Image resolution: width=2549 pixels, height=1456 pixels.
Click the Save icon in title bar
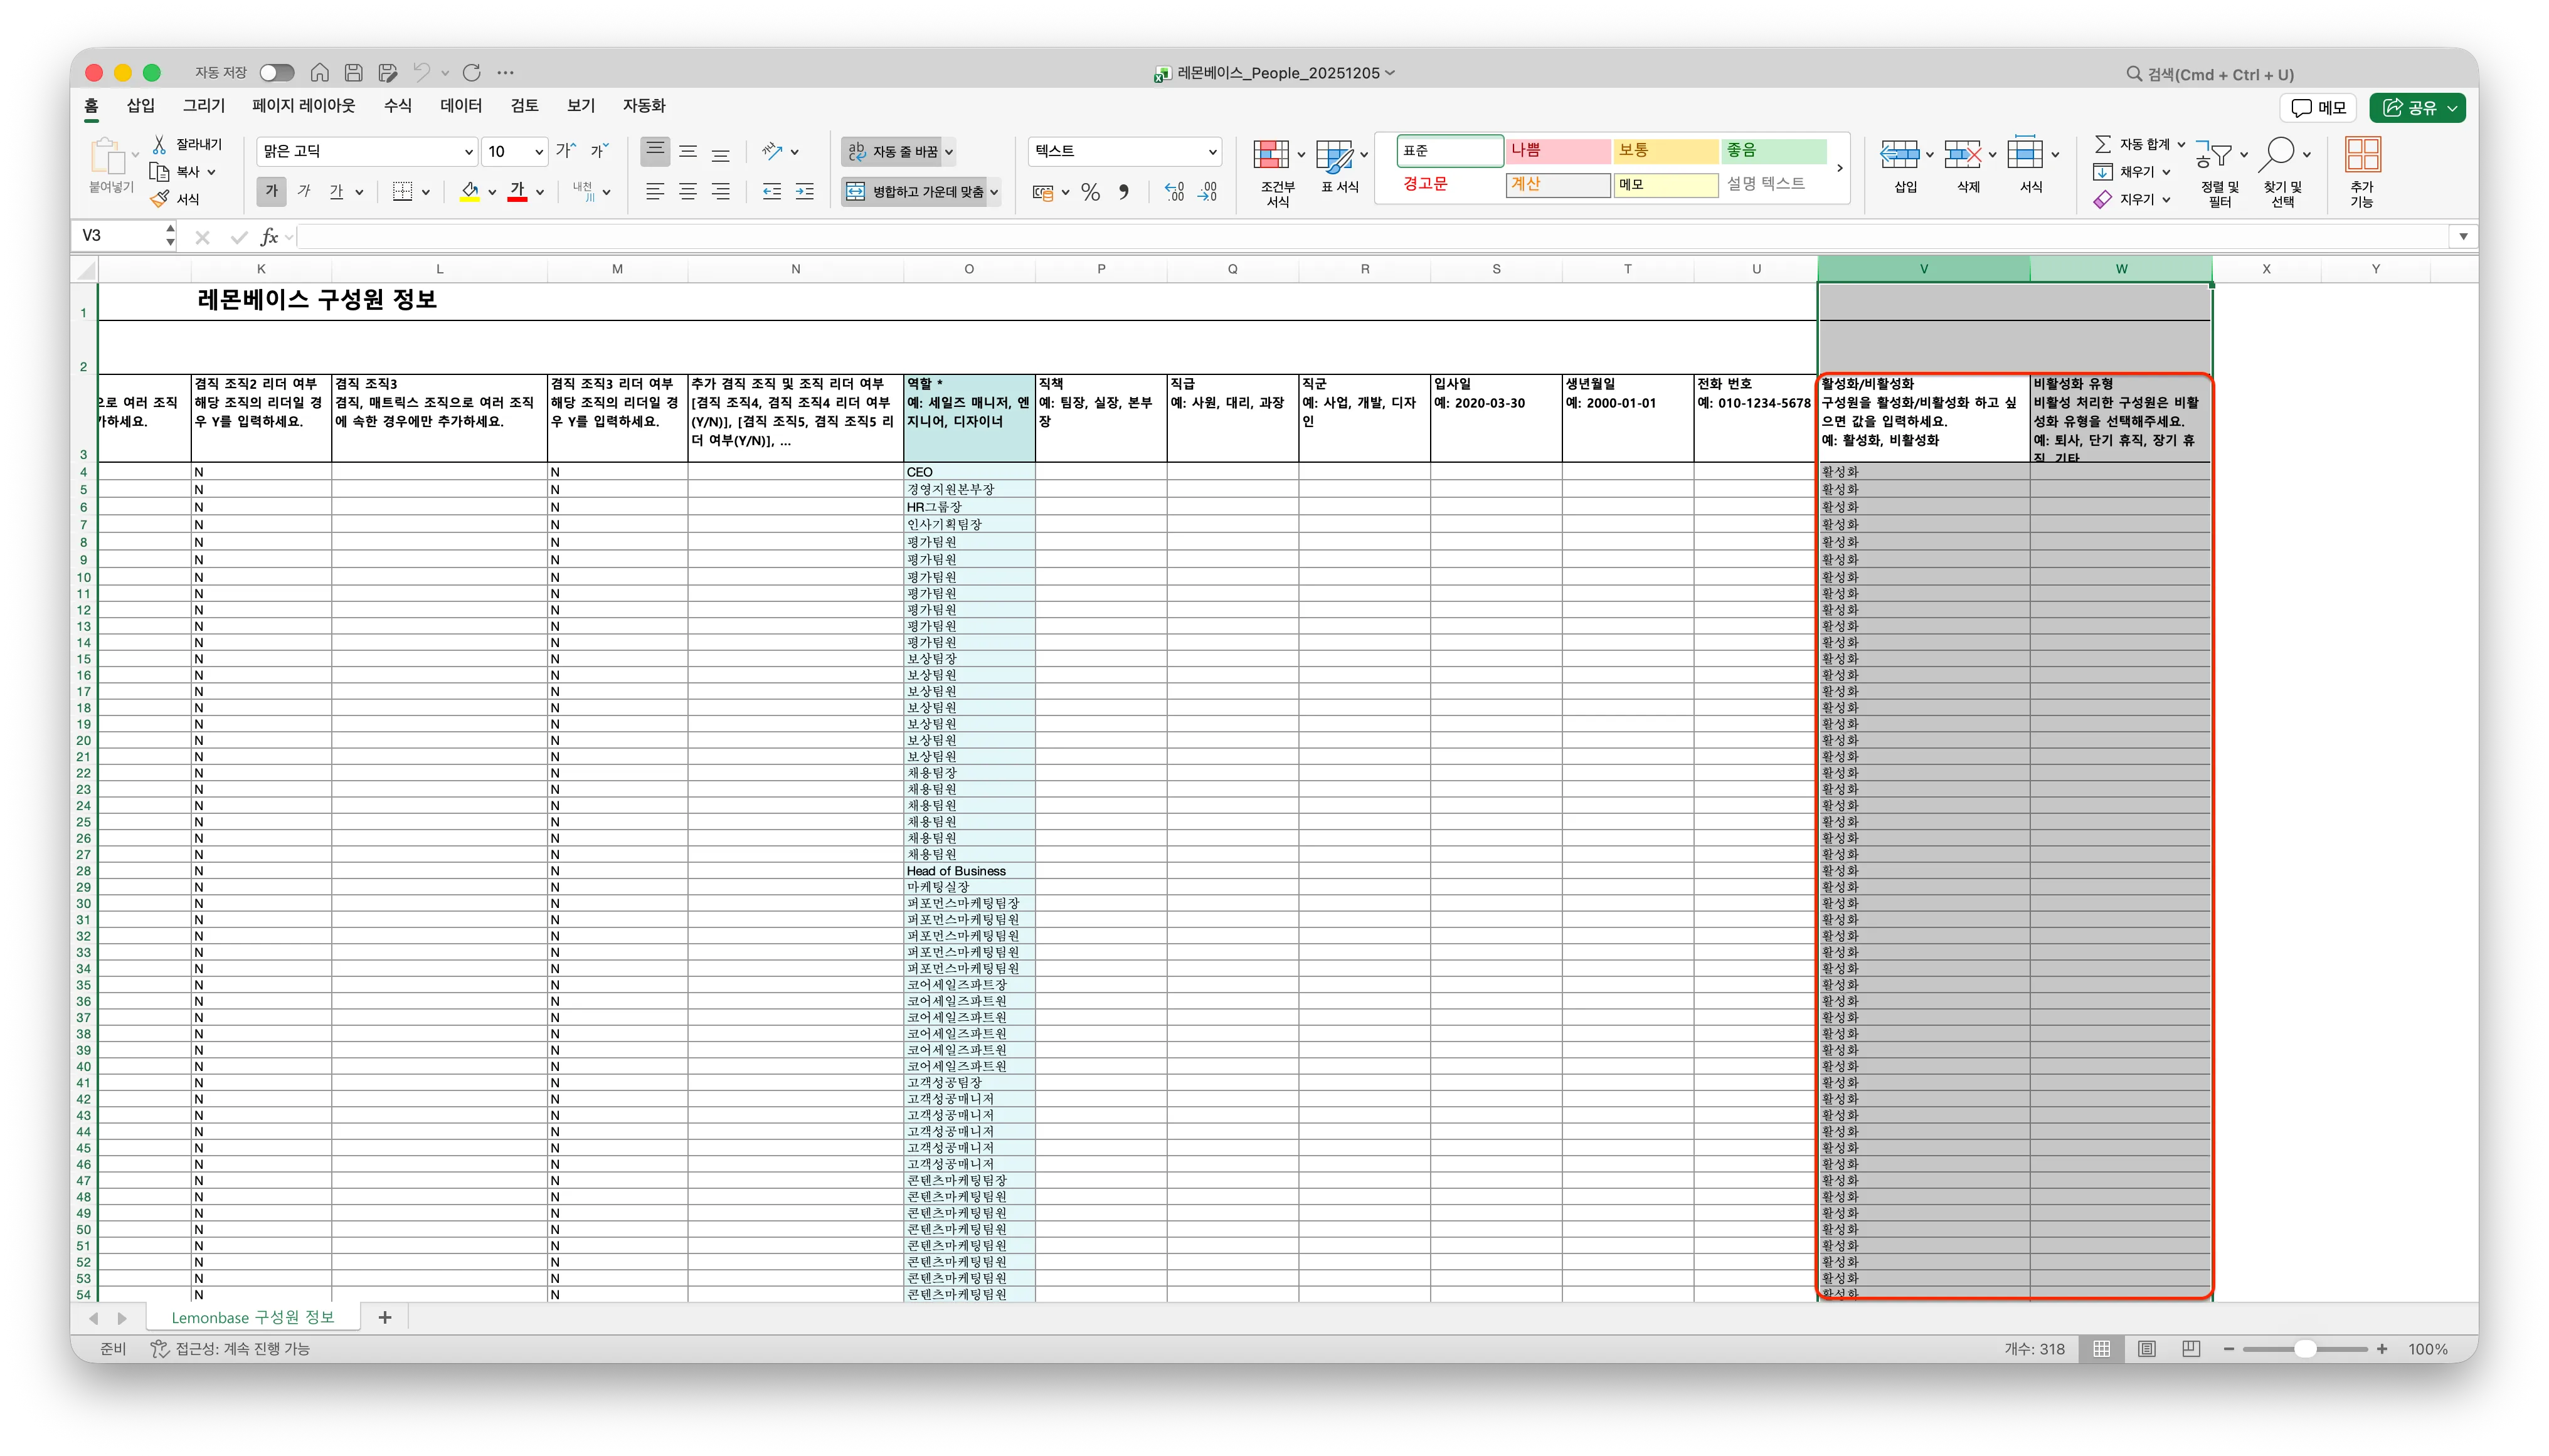[x=353, y=73]
